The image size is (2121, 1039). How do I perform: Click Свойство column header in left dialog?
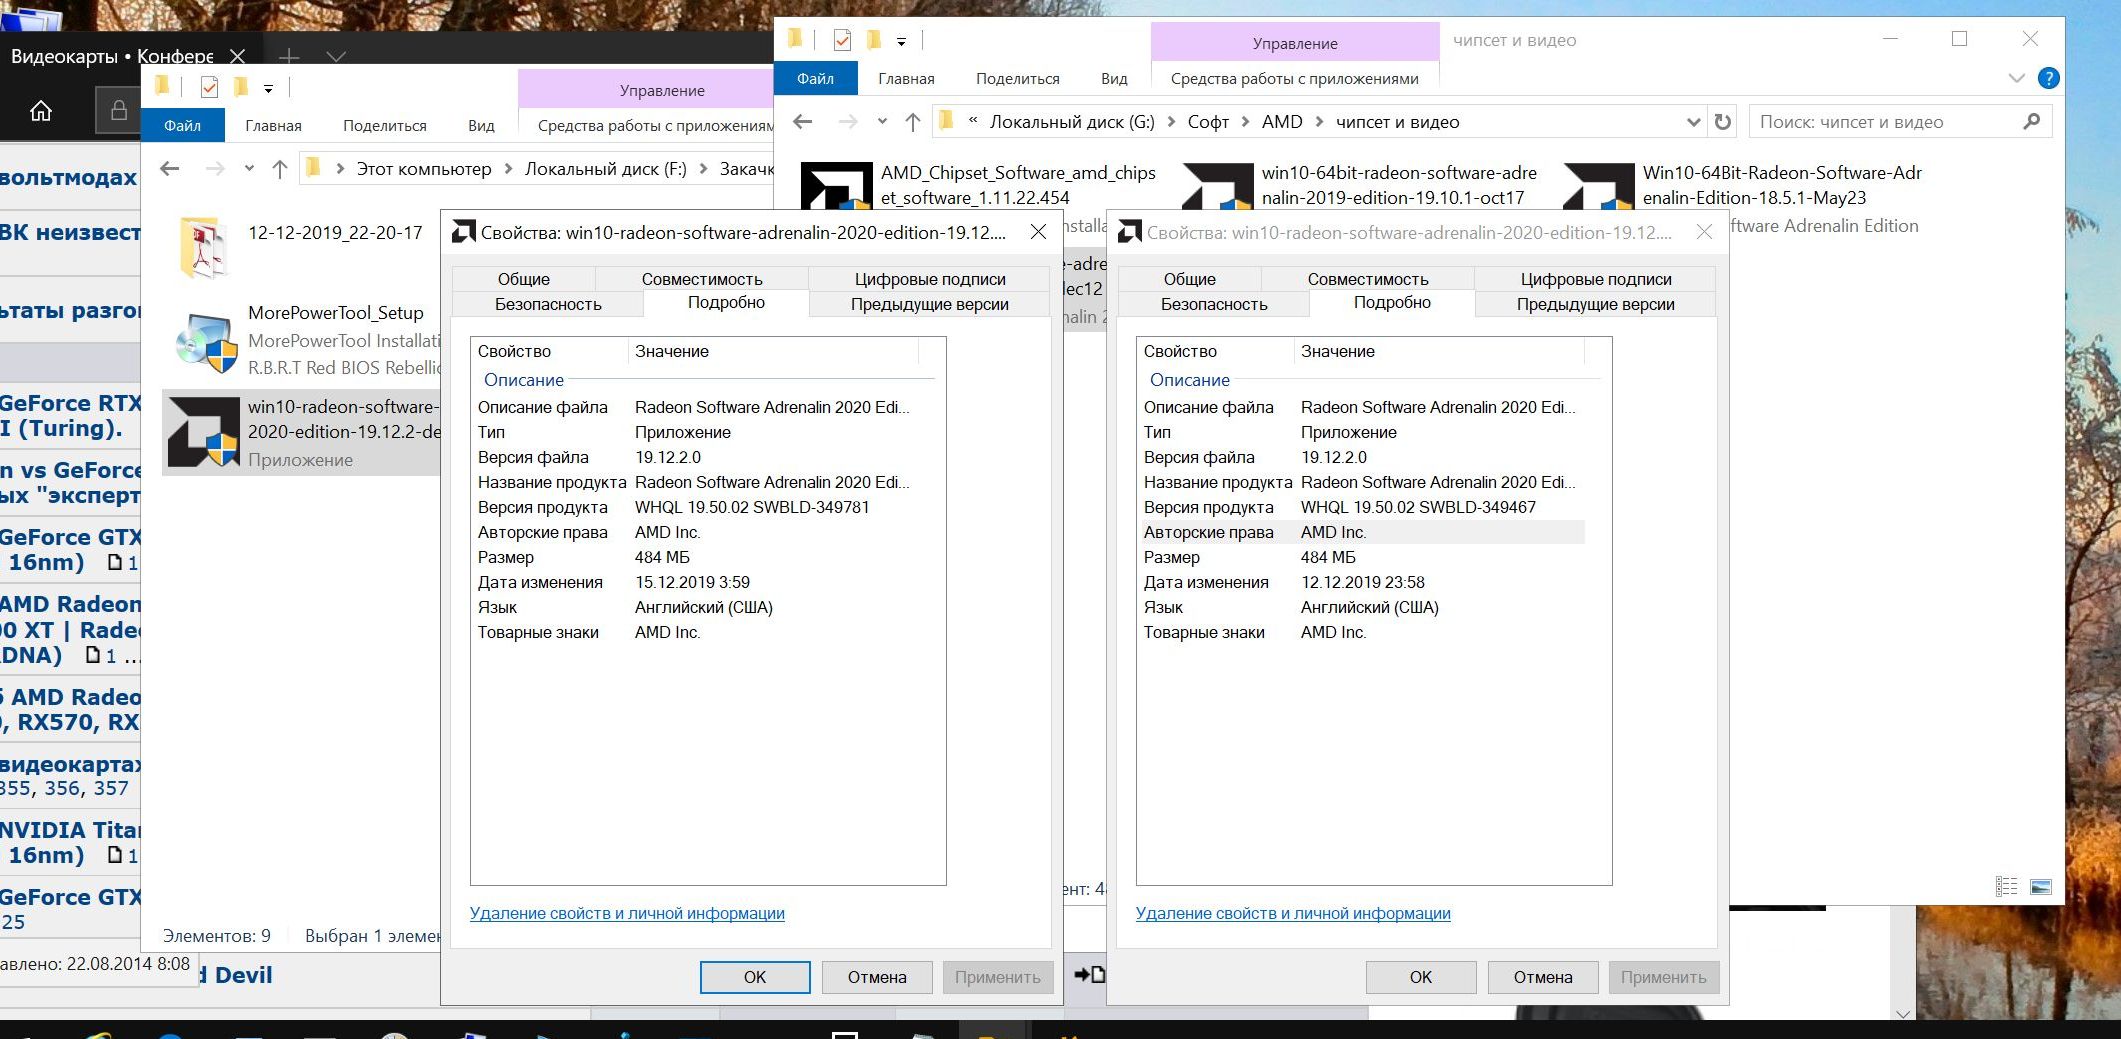549,351
